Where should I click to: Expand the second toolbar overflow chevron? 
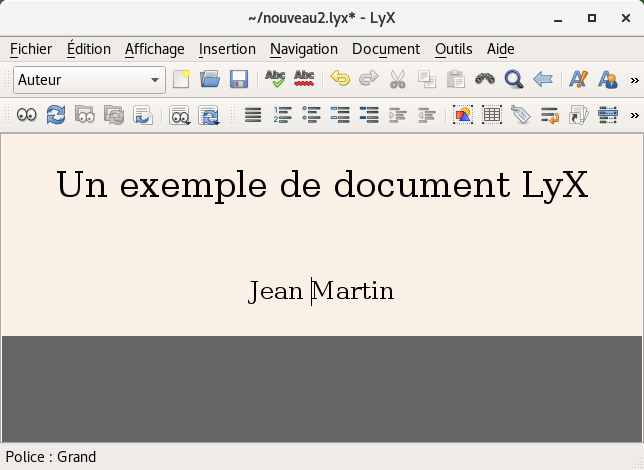coord(635,115)
